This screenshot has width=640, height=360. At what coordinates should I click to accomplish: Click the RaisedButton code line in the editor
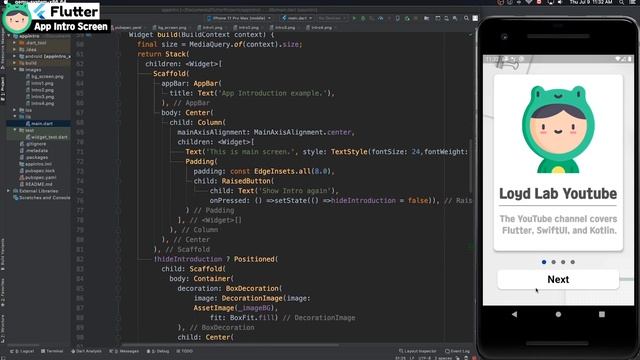233,181
